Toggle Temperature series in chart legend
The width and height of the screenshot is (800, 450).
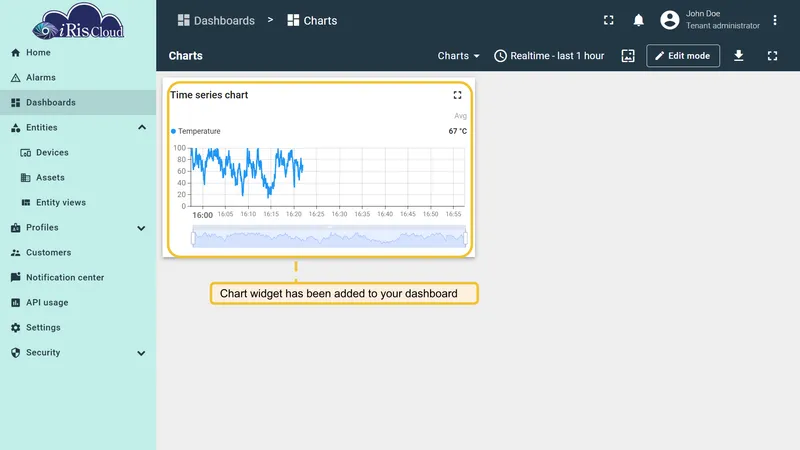coord(196,131)
